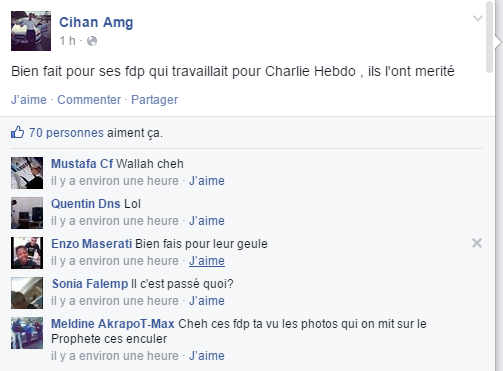Like the post using J'aime
The image size is (503, 371).
(29, 100)
